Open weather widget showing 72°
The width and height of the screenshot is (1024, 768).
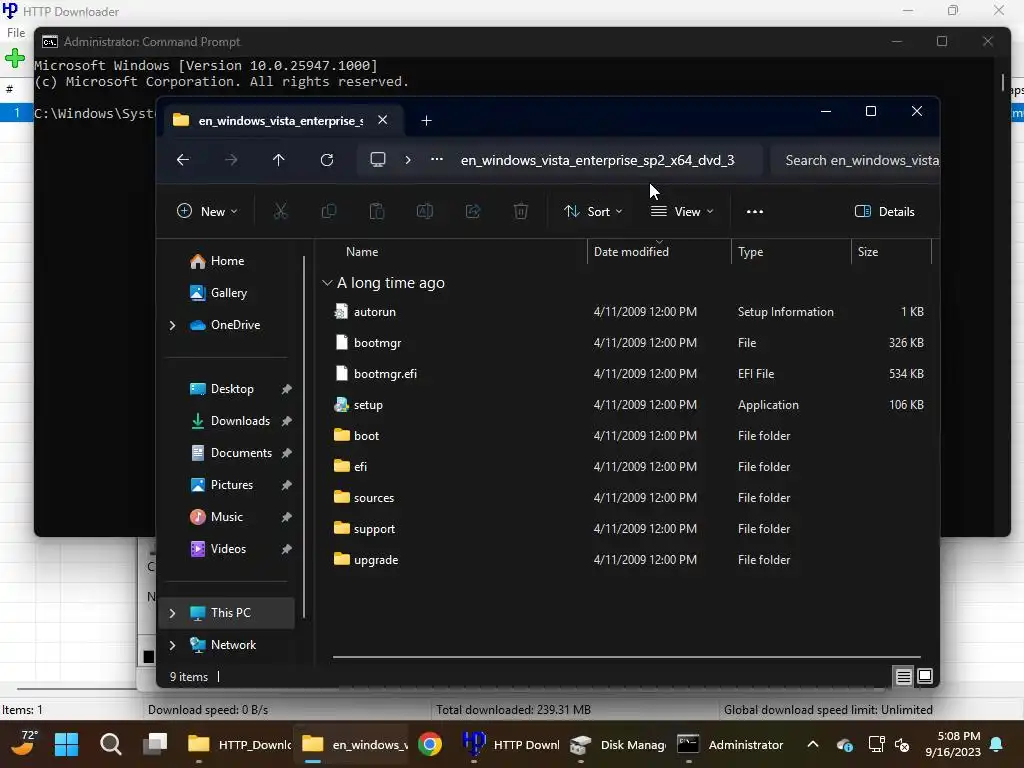[24, 743]
